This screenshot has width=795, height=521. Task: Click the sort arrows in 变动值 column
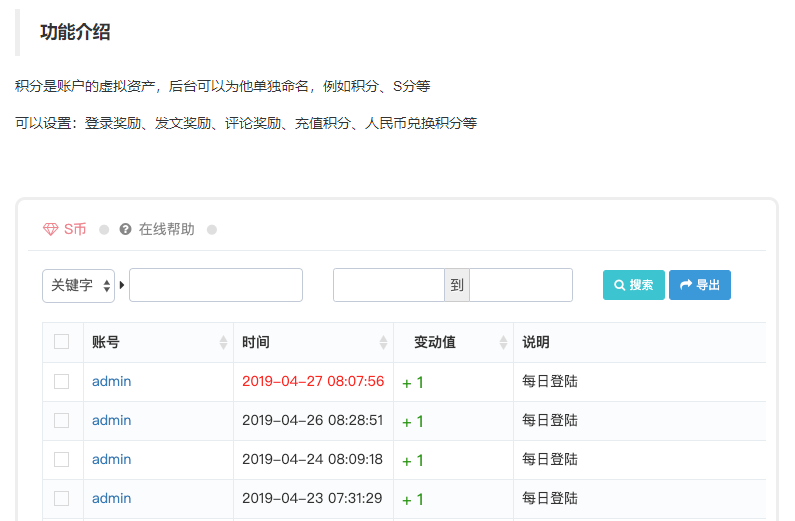pos(503,343)
